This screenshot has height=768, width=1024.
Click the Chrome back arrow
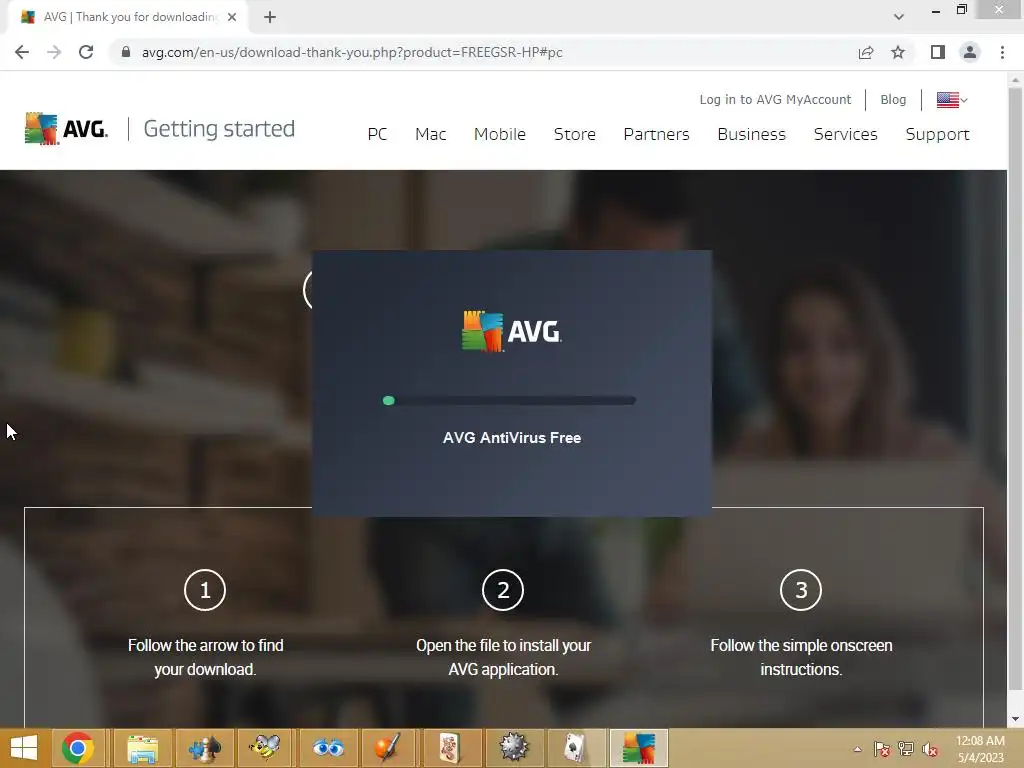[22, 52]
